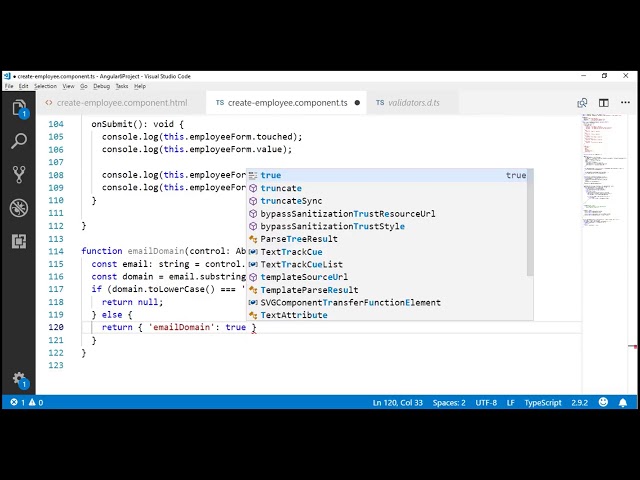Click the notifications bell icon
The height and width of the screenshot is (480, 640).
pos(623,403)
